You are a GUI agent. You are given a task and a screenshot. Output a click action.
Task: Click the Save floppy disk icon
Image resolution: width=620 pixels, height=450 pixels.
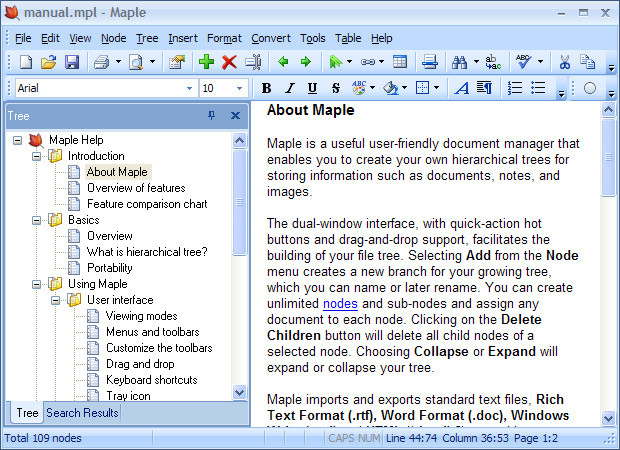click(72, 62)
